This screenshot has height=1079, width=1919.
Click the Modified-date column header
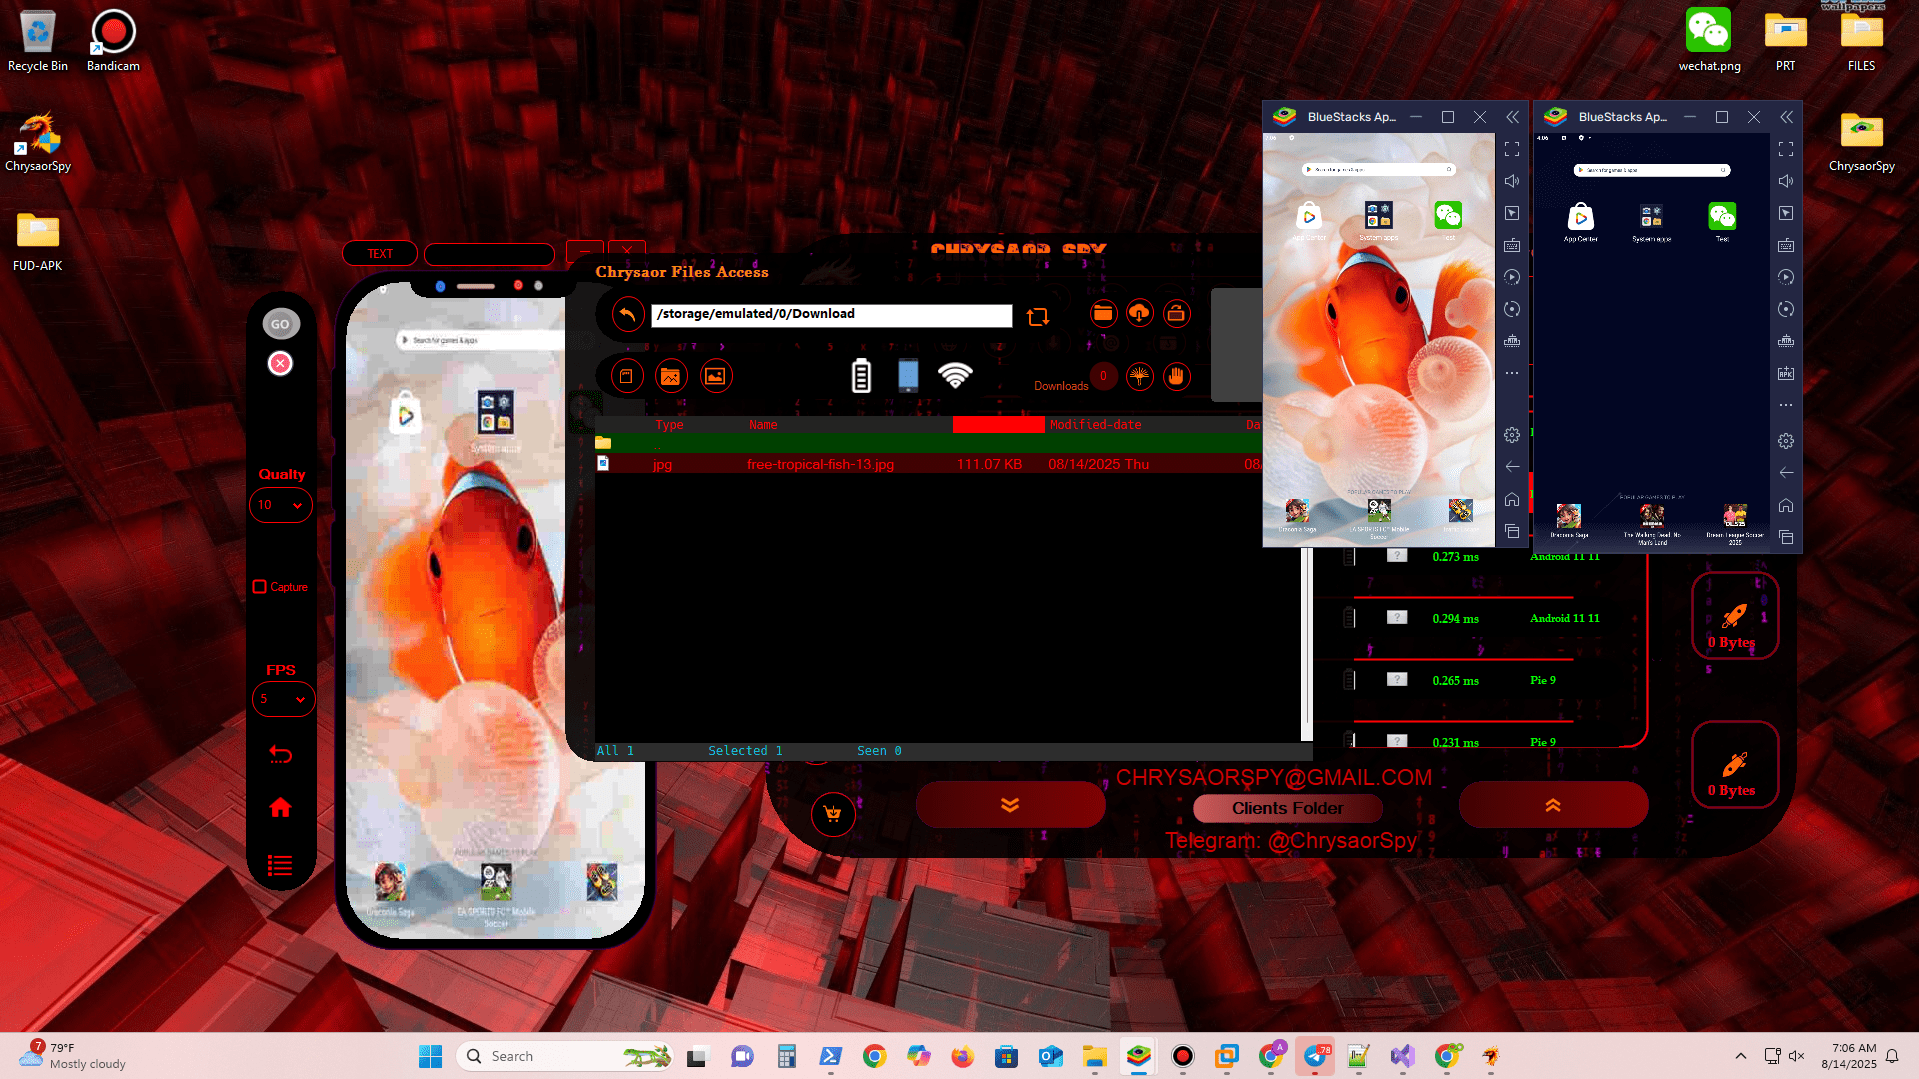coord(1095,425)
